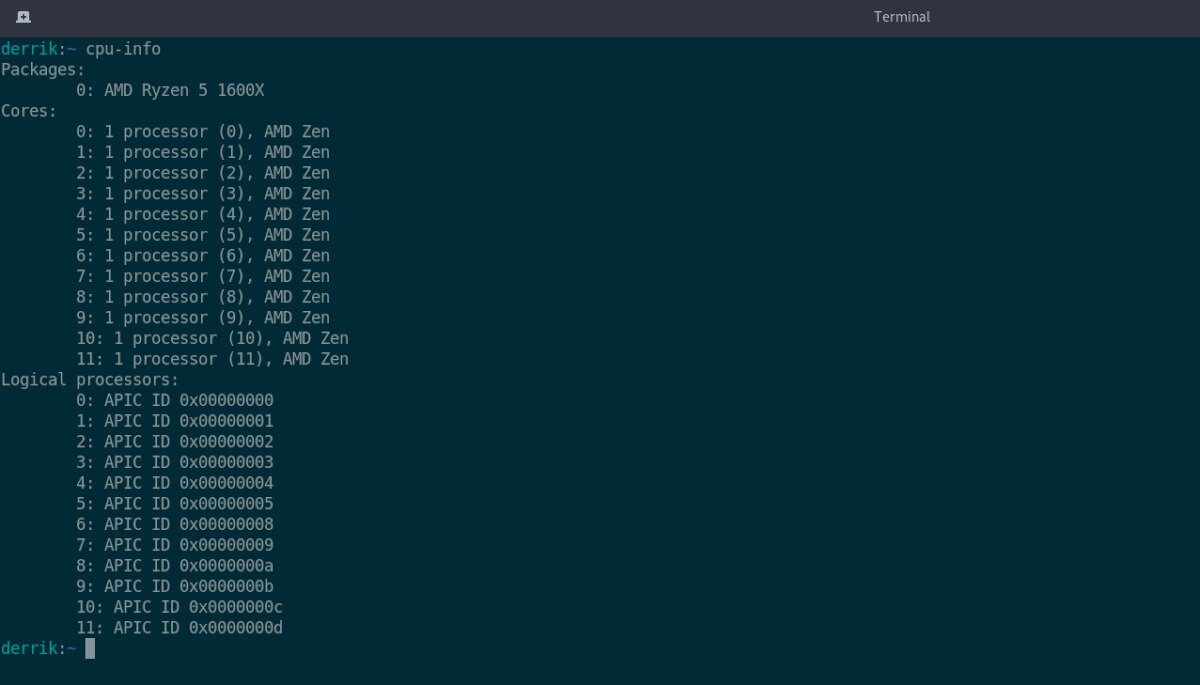Click the Terminal title in the title bar
1200x685 pixels.
point(901,16)
